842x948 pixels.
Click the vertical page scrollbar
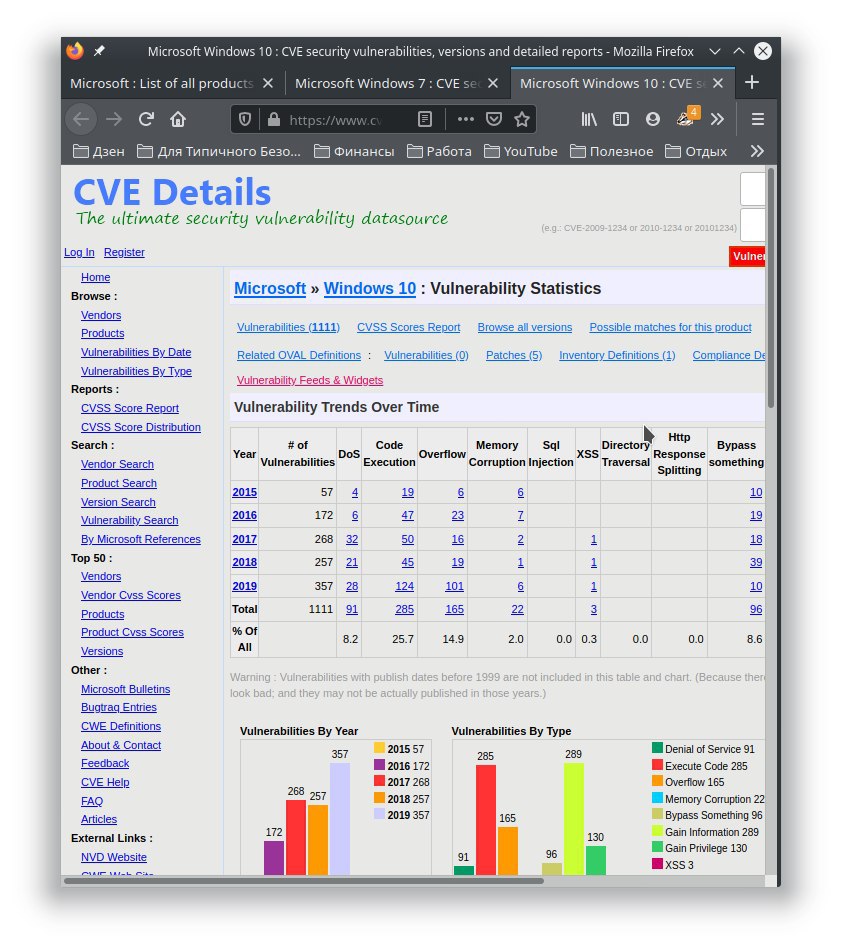click(x=771, y=289)
